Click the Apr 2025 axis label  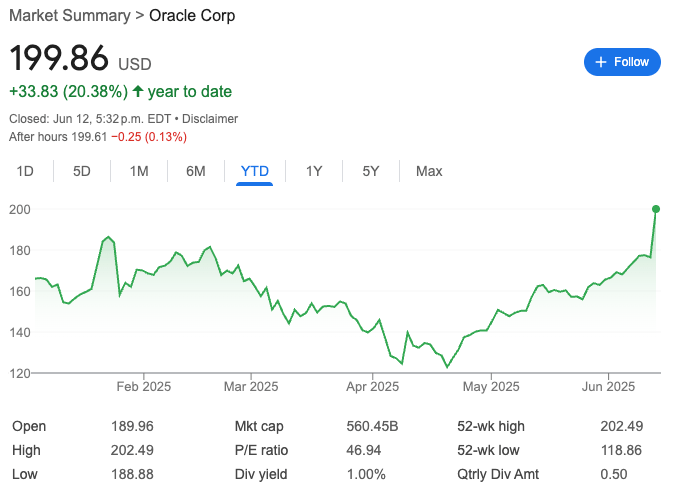pyautogui.click(x=373, y=387)
